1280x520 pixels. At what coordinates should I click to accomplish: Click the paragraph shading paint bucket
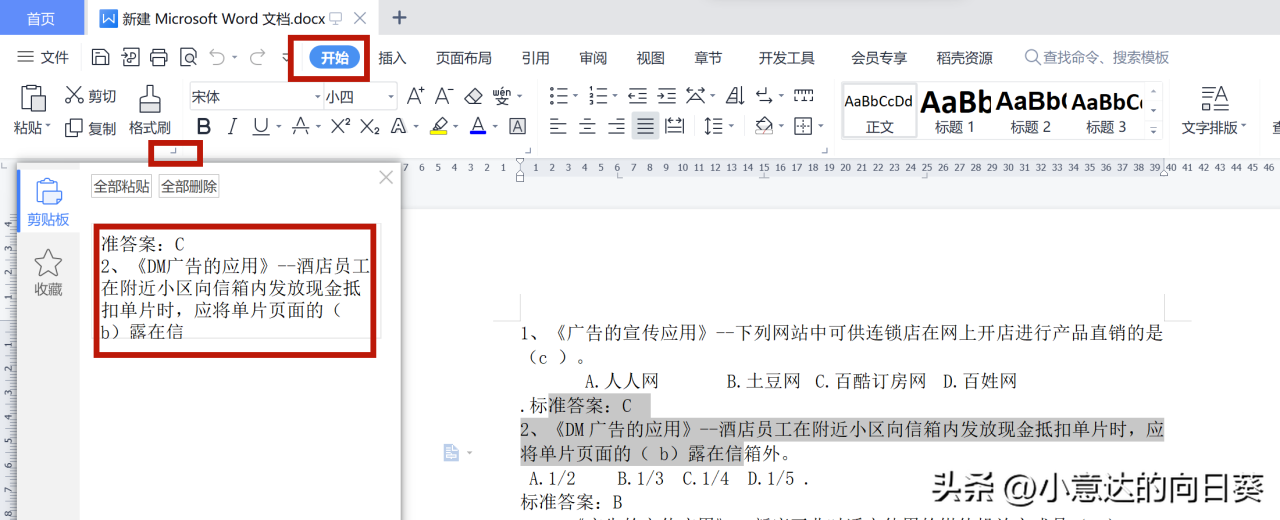pyautogui.click(x=764, y=126)
